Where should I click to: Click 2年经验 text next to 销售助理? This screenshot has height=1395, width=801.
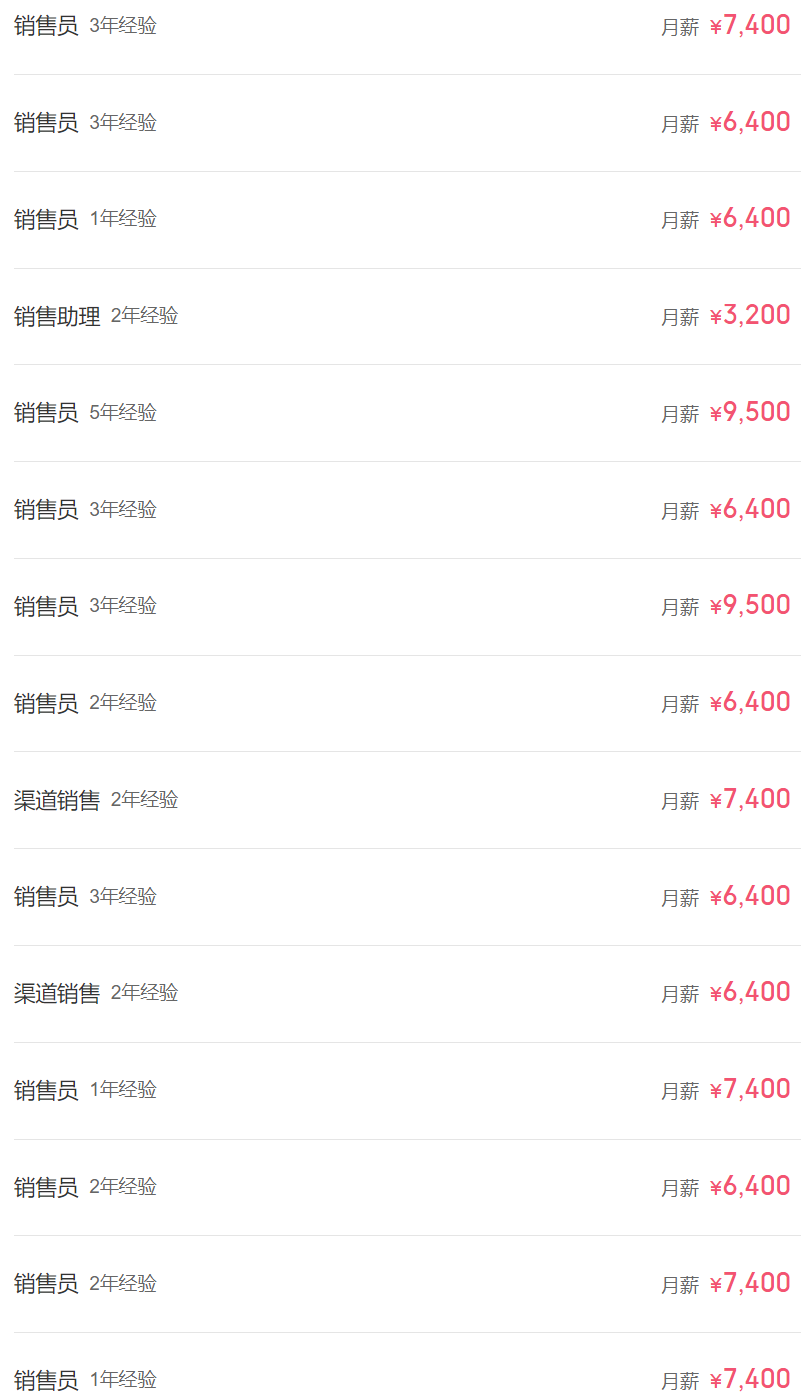click(x=145, y=315)
